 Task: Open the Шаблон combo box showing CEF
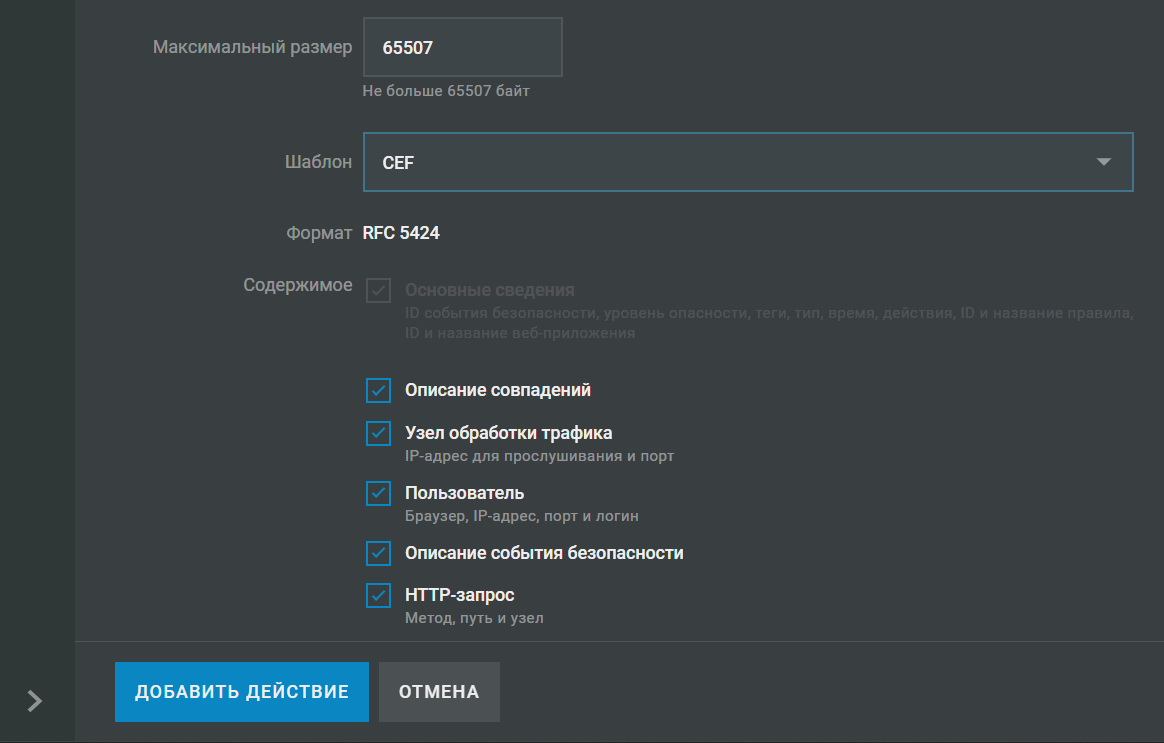click(x=720, y=162)
